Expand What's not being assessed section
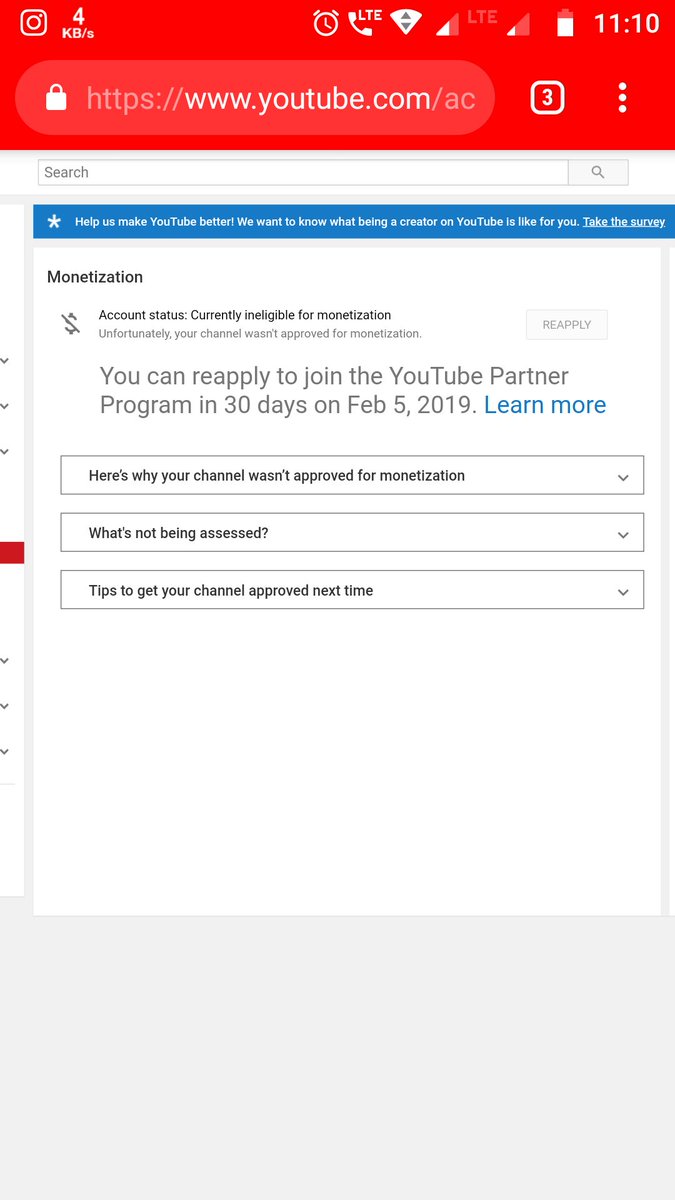 [x=352, y=533]
